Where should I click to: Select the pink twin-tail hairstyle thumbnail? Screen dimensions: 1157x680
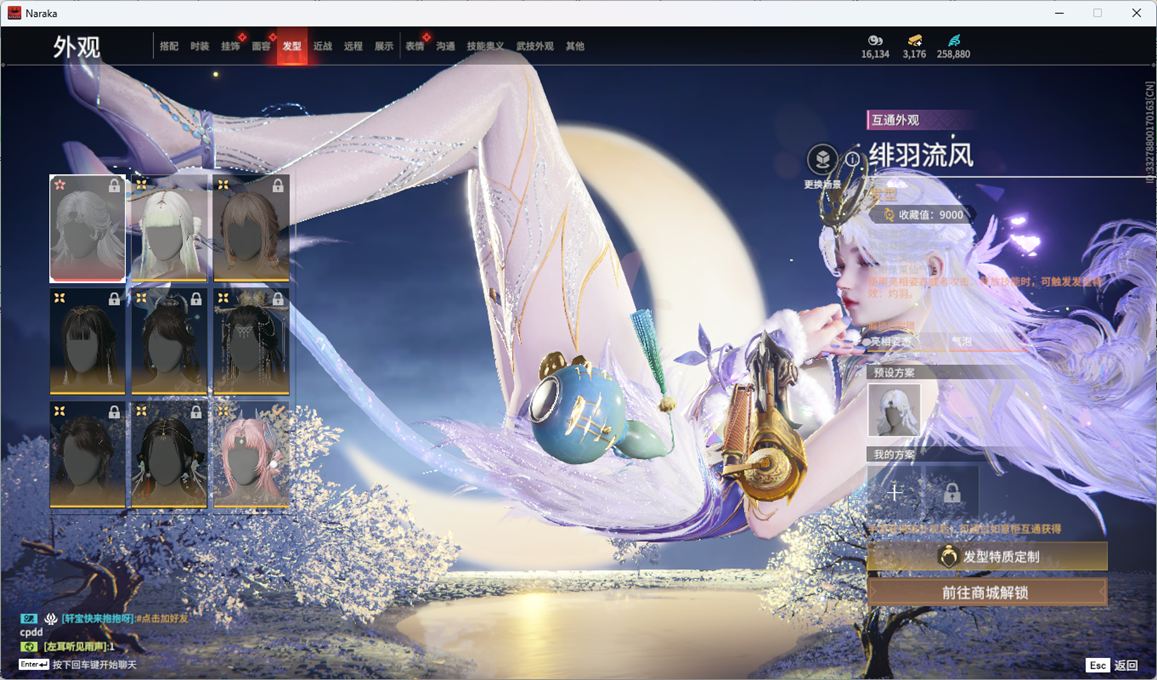point(251,454)
